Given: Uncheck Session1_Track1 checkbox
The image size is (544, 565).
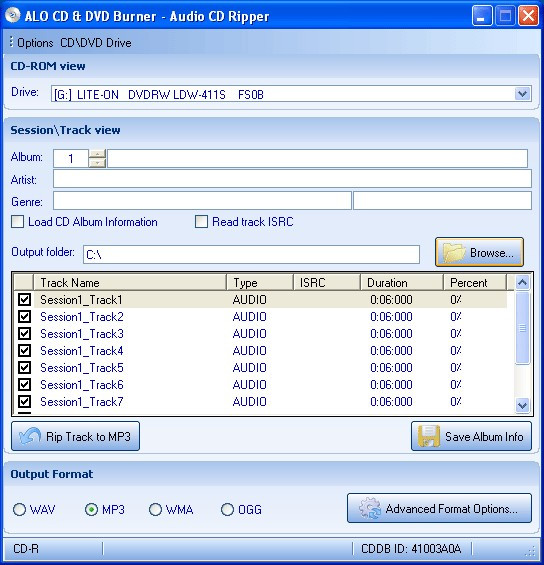Looking at the screenshot, I should [x=24, y=299].
